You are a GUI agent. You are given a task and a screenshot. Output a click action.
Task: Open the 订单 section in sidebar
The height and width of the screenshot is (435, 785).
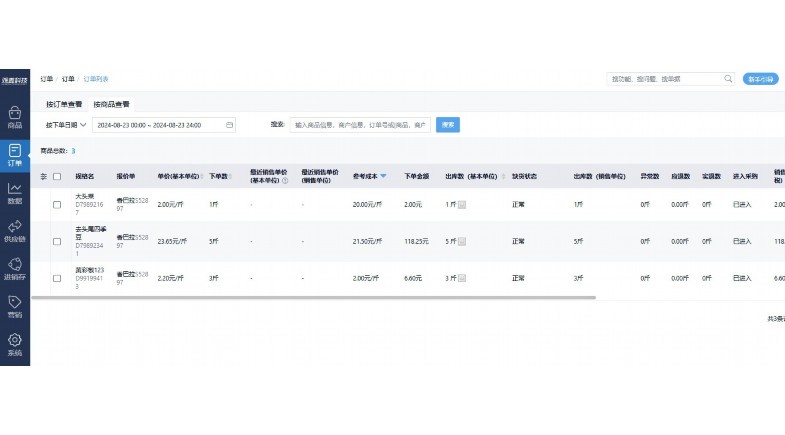(15, 155)
